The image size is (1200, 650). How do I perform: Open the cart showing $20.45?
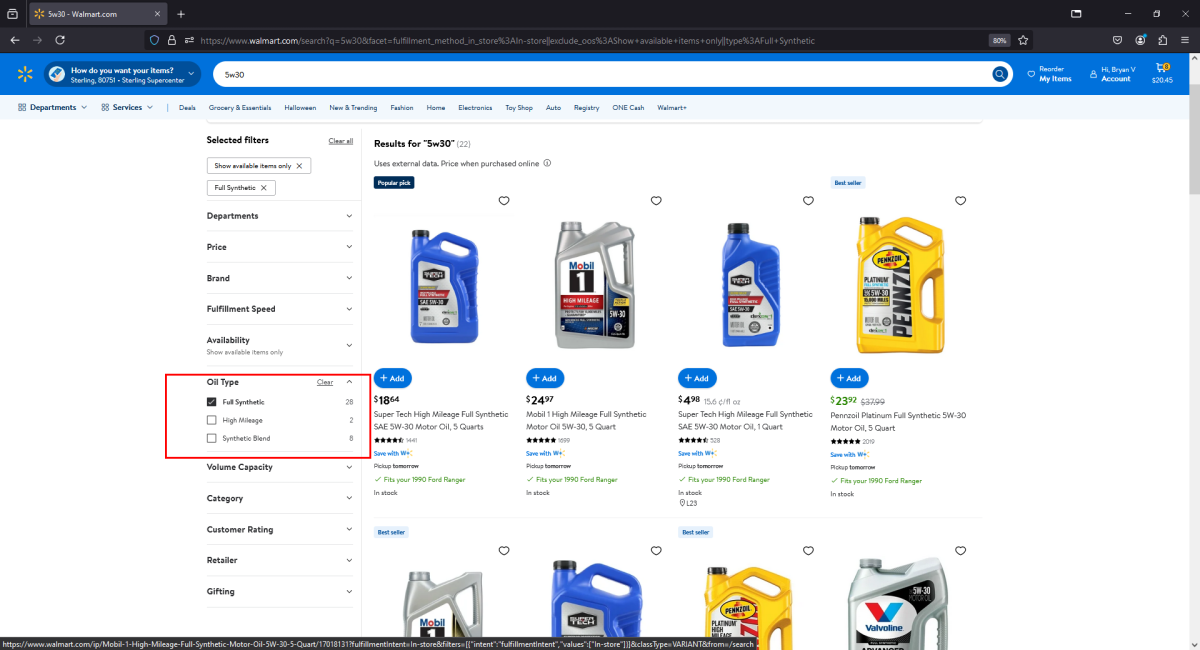point(1162,74)
